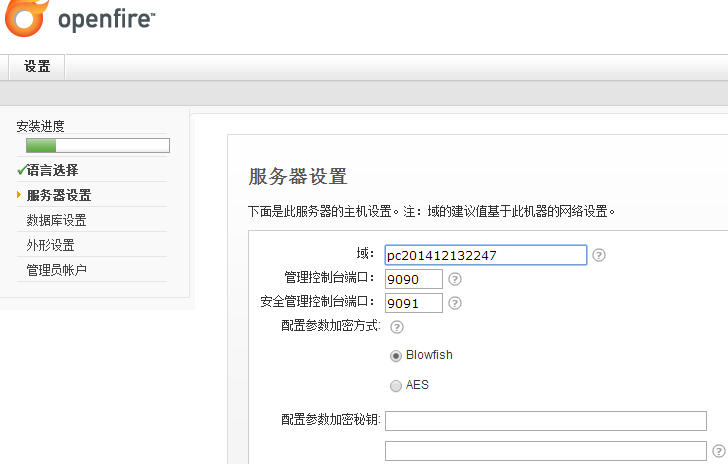Click the openfire wordmark text
The image size is (728, 464).
coord(106,20)
